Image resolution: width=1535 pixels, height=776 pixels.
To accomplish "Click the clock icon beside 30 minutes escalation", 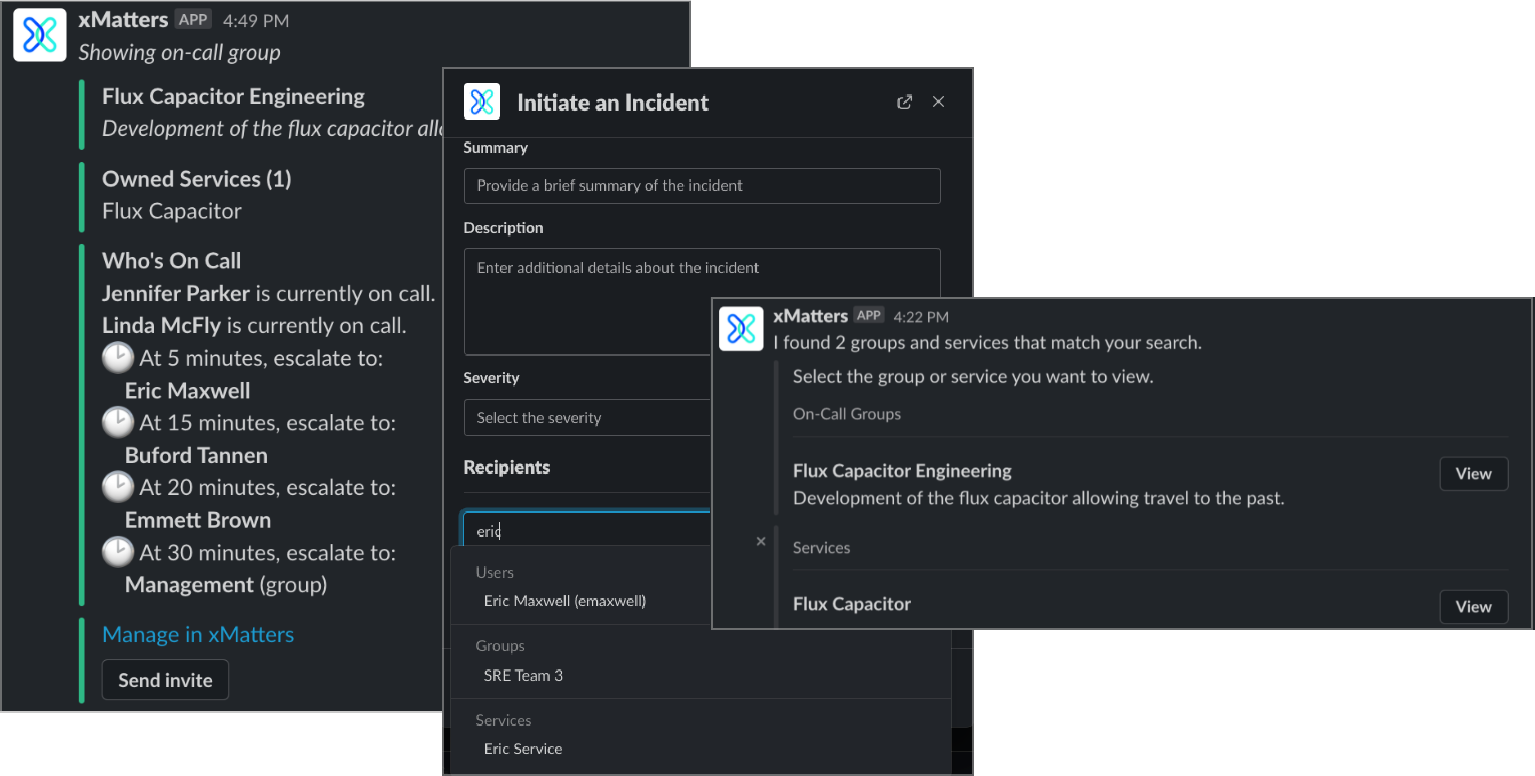I will coord(118,553).
